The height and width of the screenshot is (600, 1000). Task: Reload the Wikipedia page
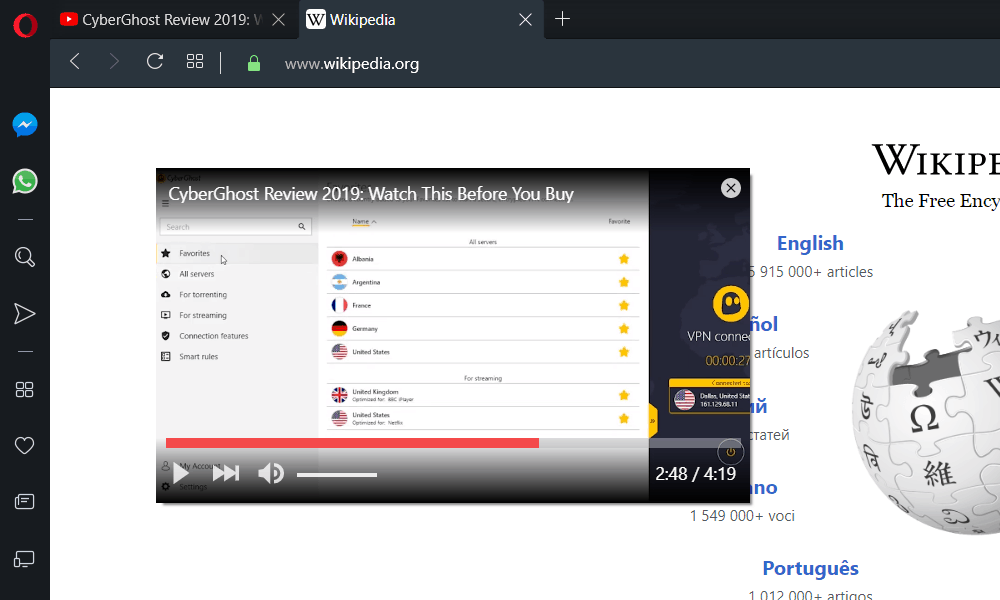[x=155, y=62]
